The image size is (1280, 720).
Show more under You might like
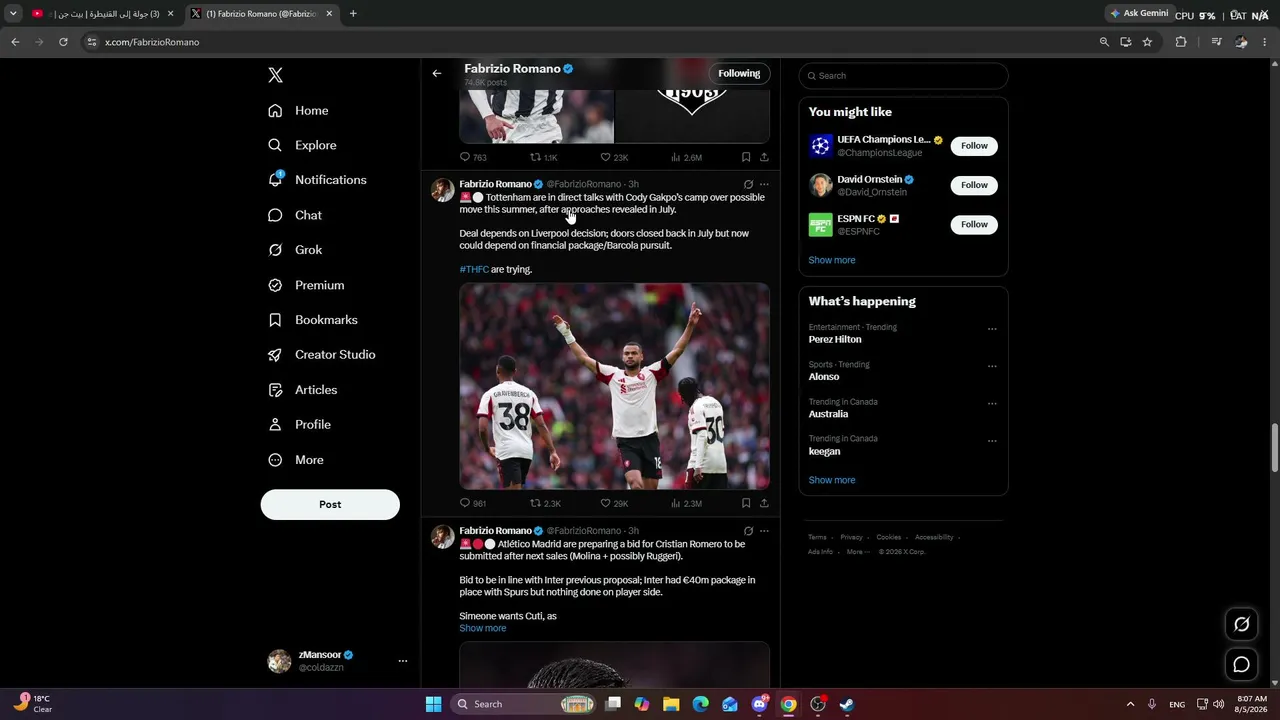pyautogui.click(x=832, y=260)
